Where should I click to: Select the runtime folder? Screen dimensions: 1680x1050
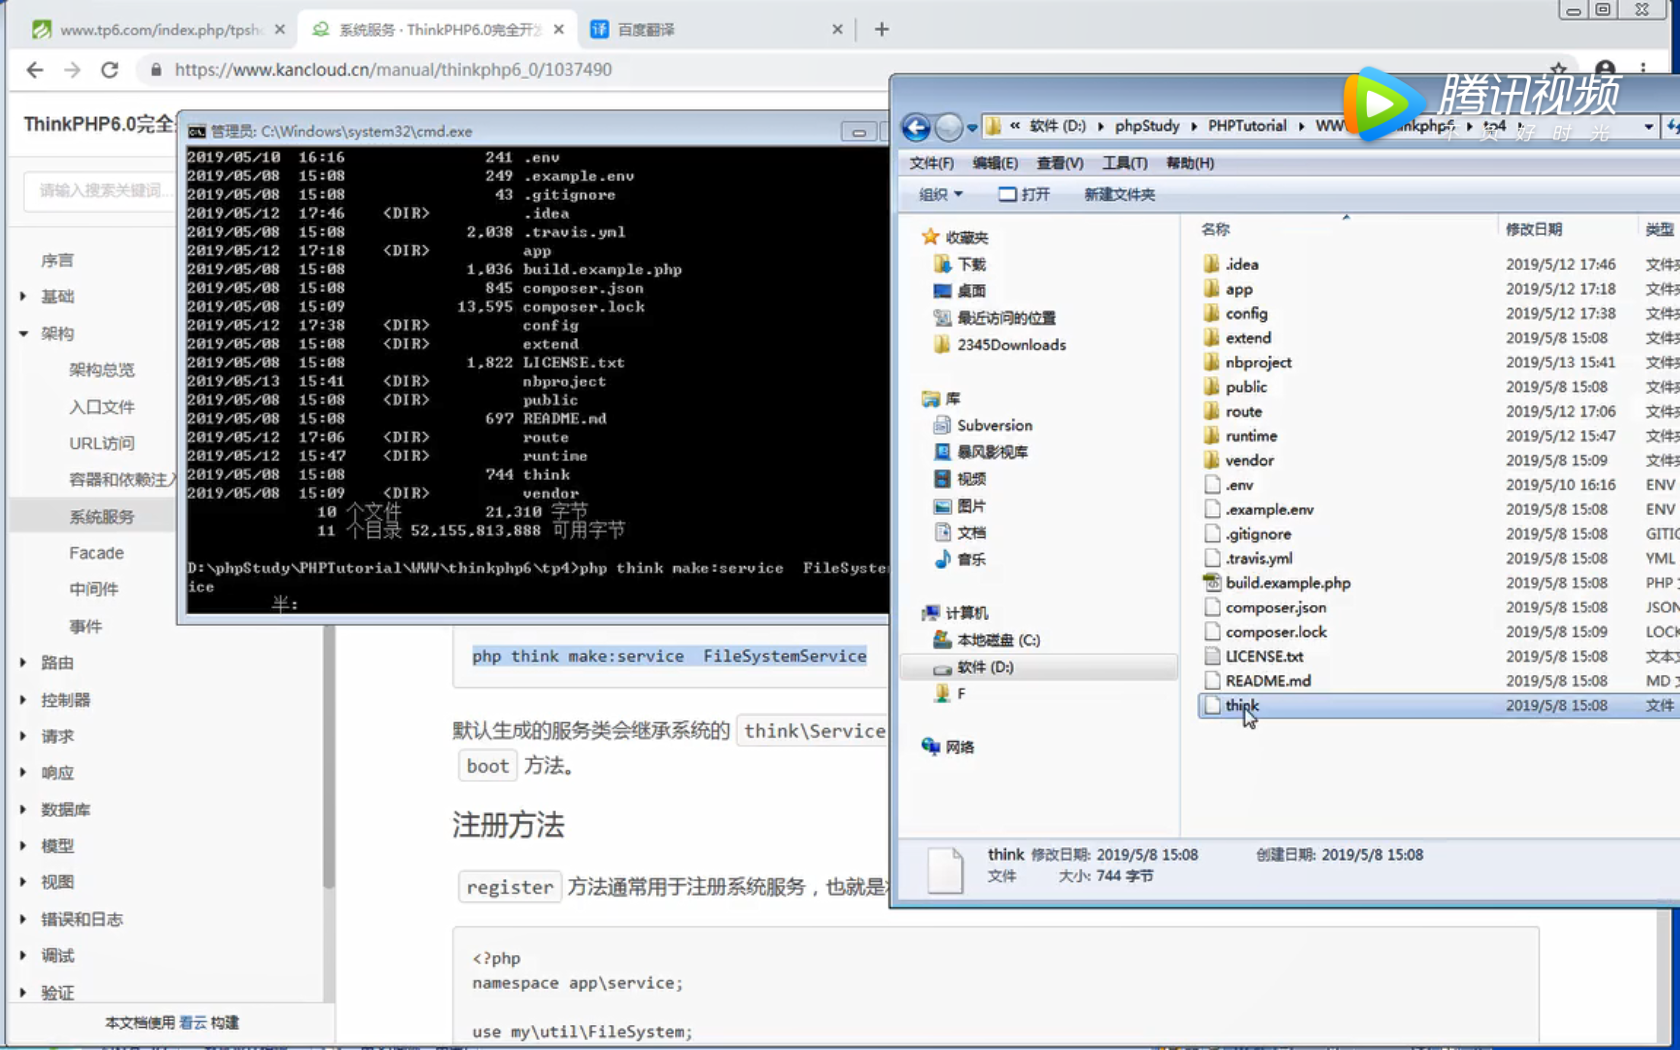point(1251,436)
